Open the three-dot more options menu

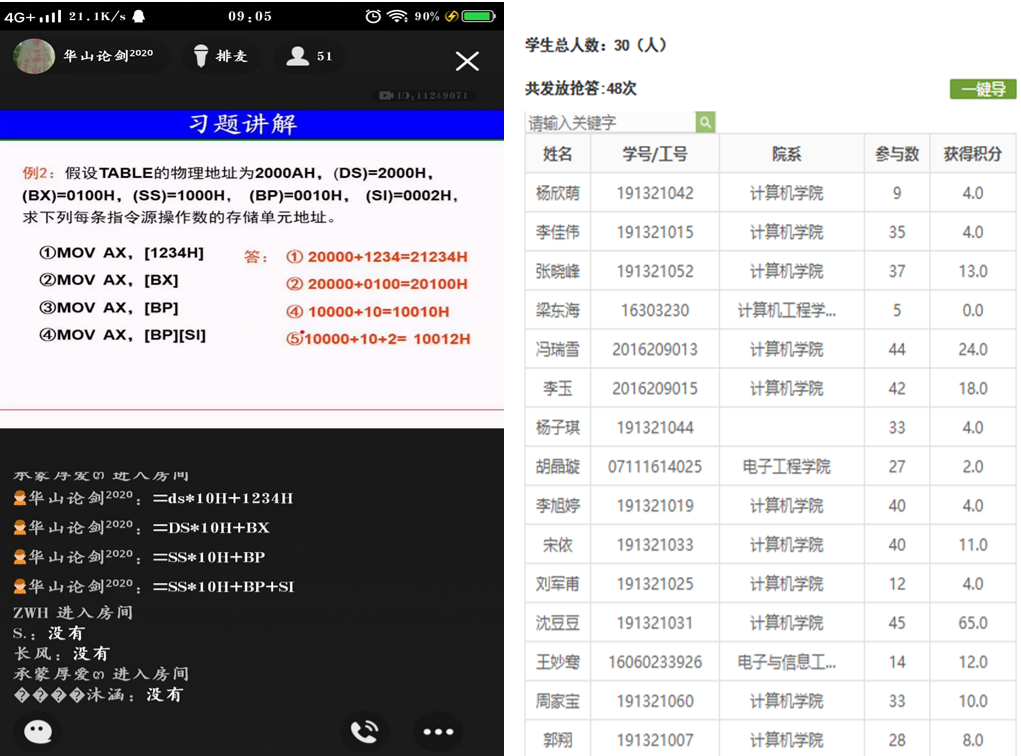tap(438, 731)
